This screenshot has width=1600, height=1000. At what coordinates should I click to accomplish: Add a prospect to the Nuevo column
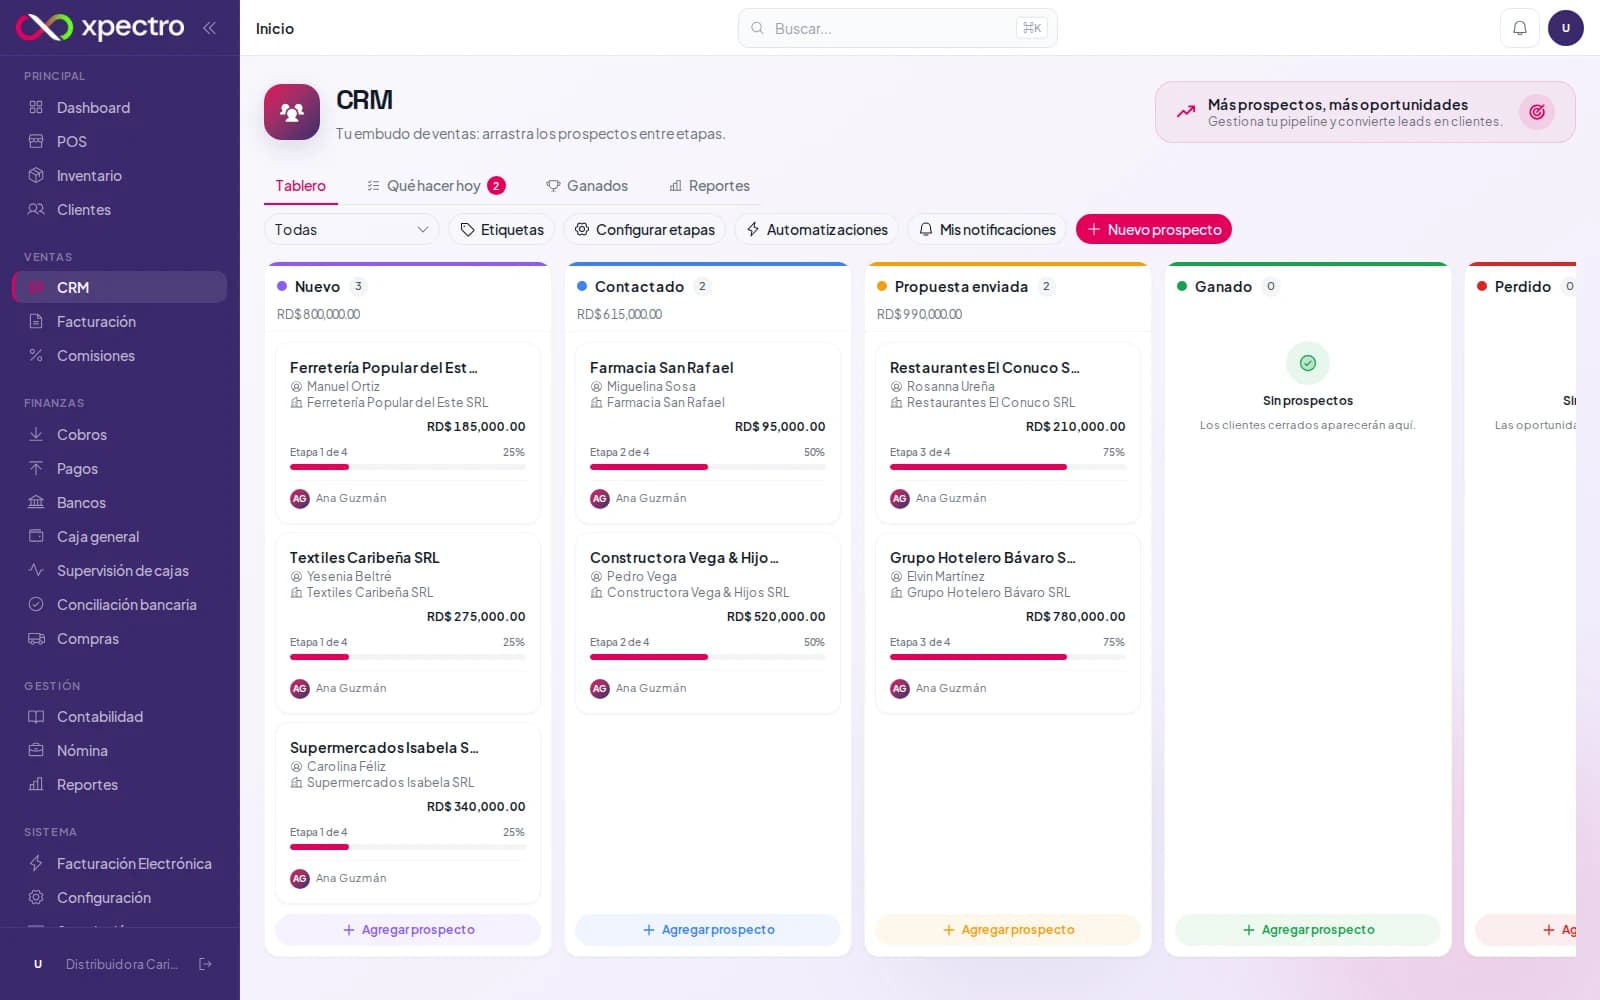pos(408,930)
